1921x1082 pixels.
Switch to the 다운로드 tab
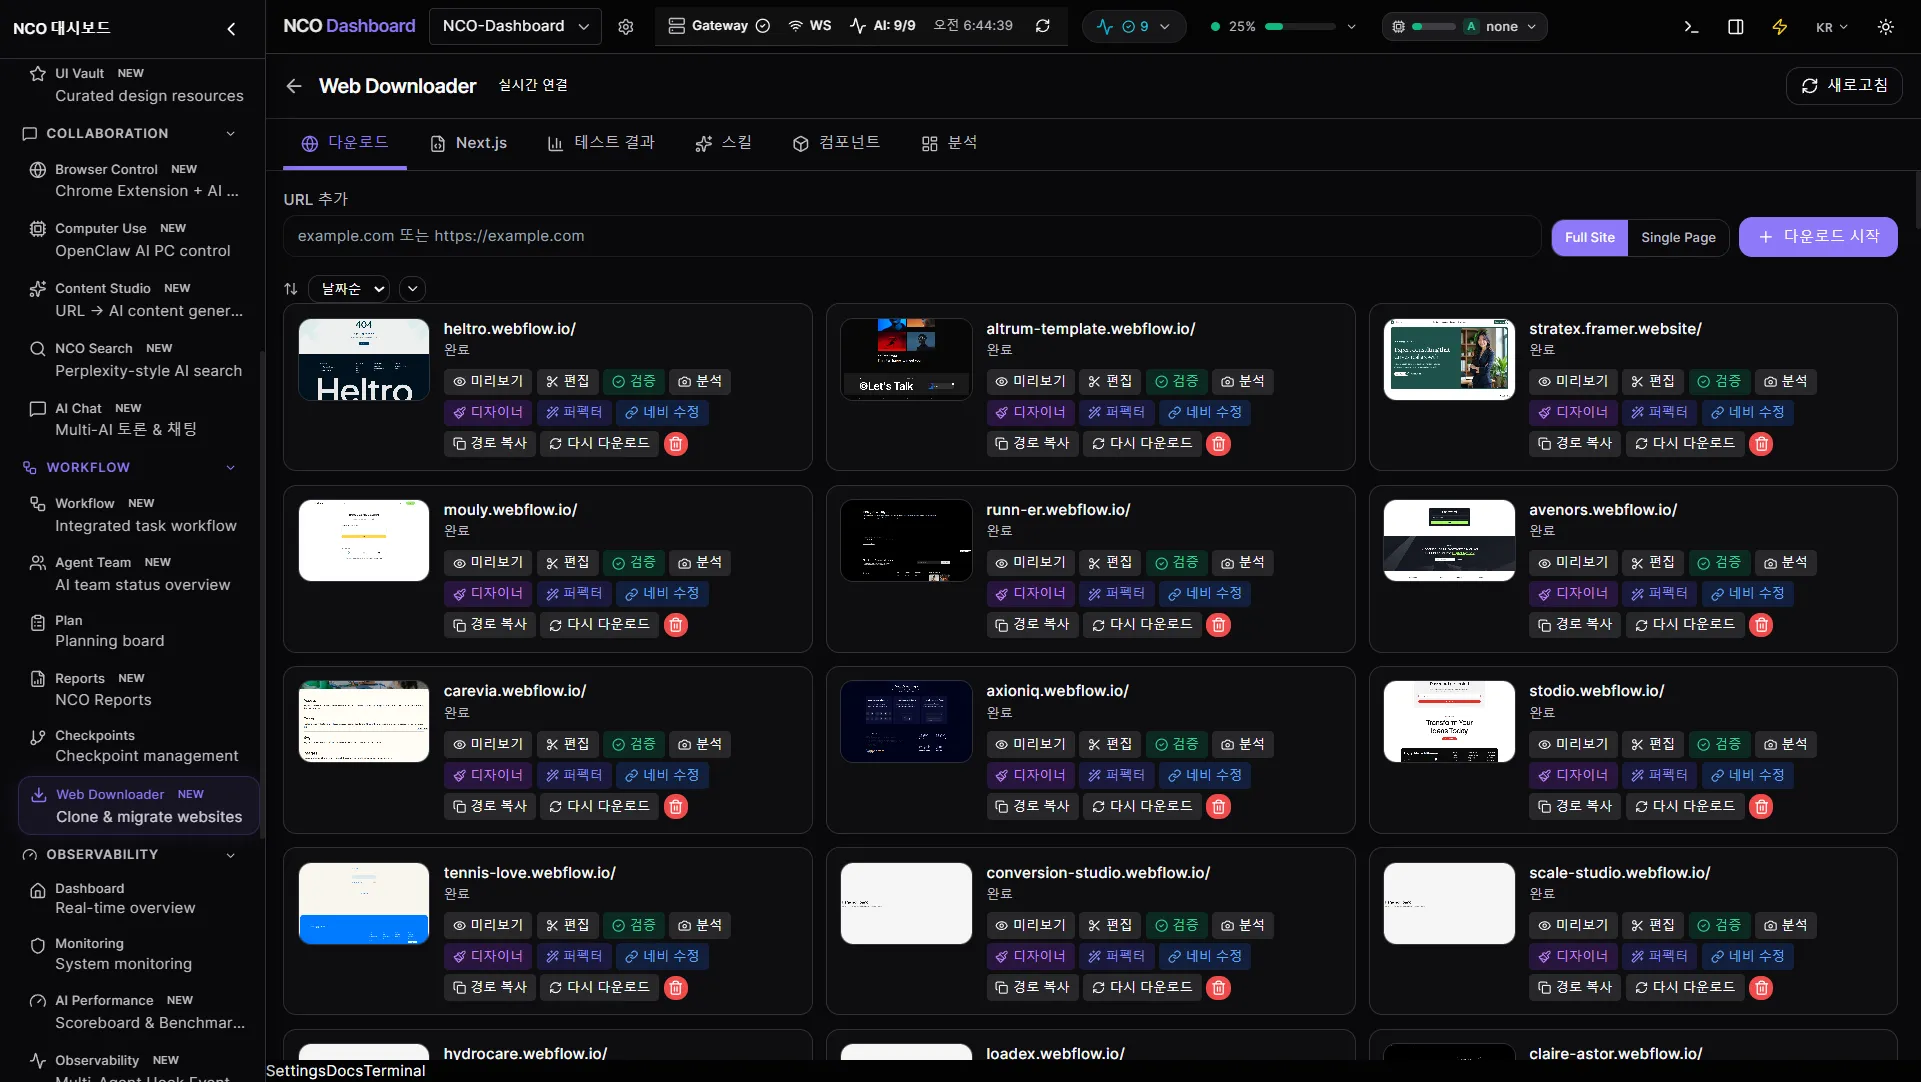345,144
